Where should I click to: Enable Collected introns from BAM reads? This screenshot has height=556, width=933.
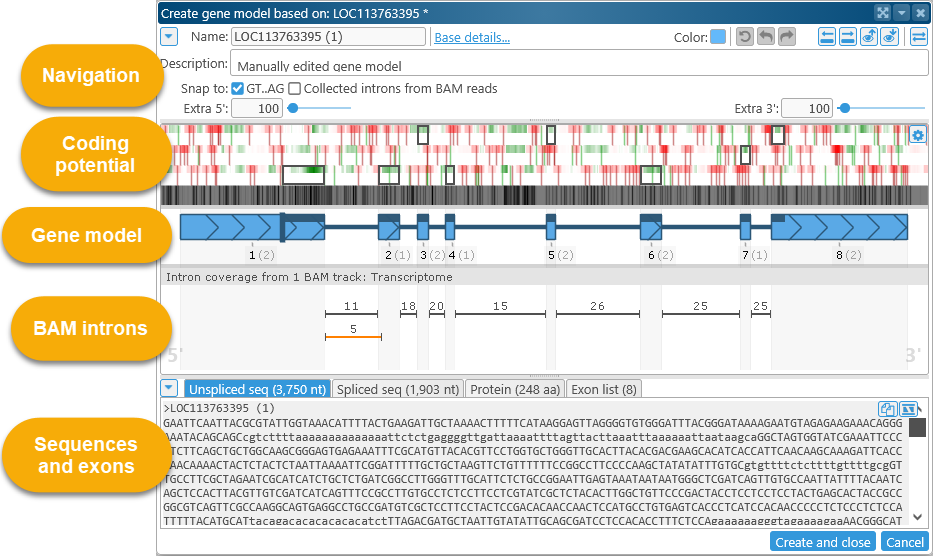pyautogui.click(x=295, y=89)
